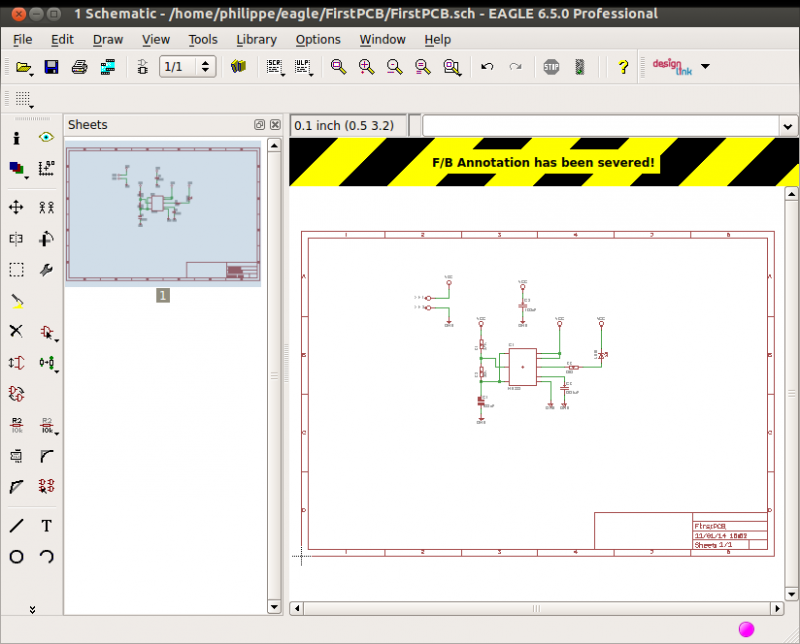800x644 pixels.
Task: Open the sheet selector 1/1 combo box
Action: [187, 67]
